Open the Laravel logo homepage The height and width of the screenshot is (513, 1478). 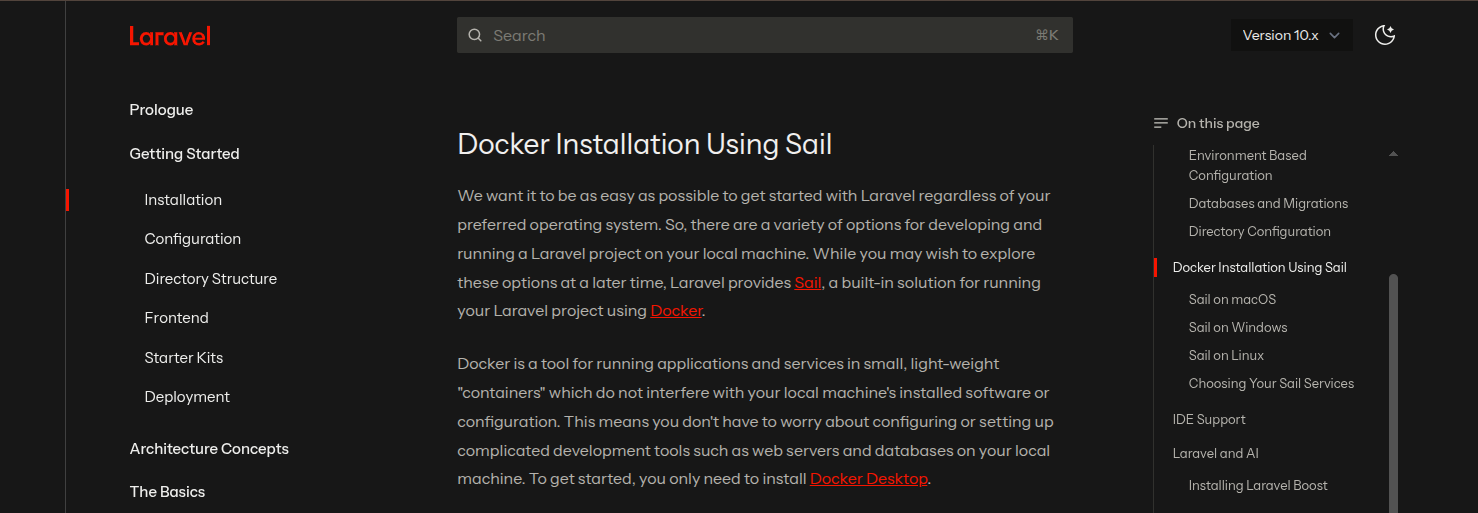point(170,36)
